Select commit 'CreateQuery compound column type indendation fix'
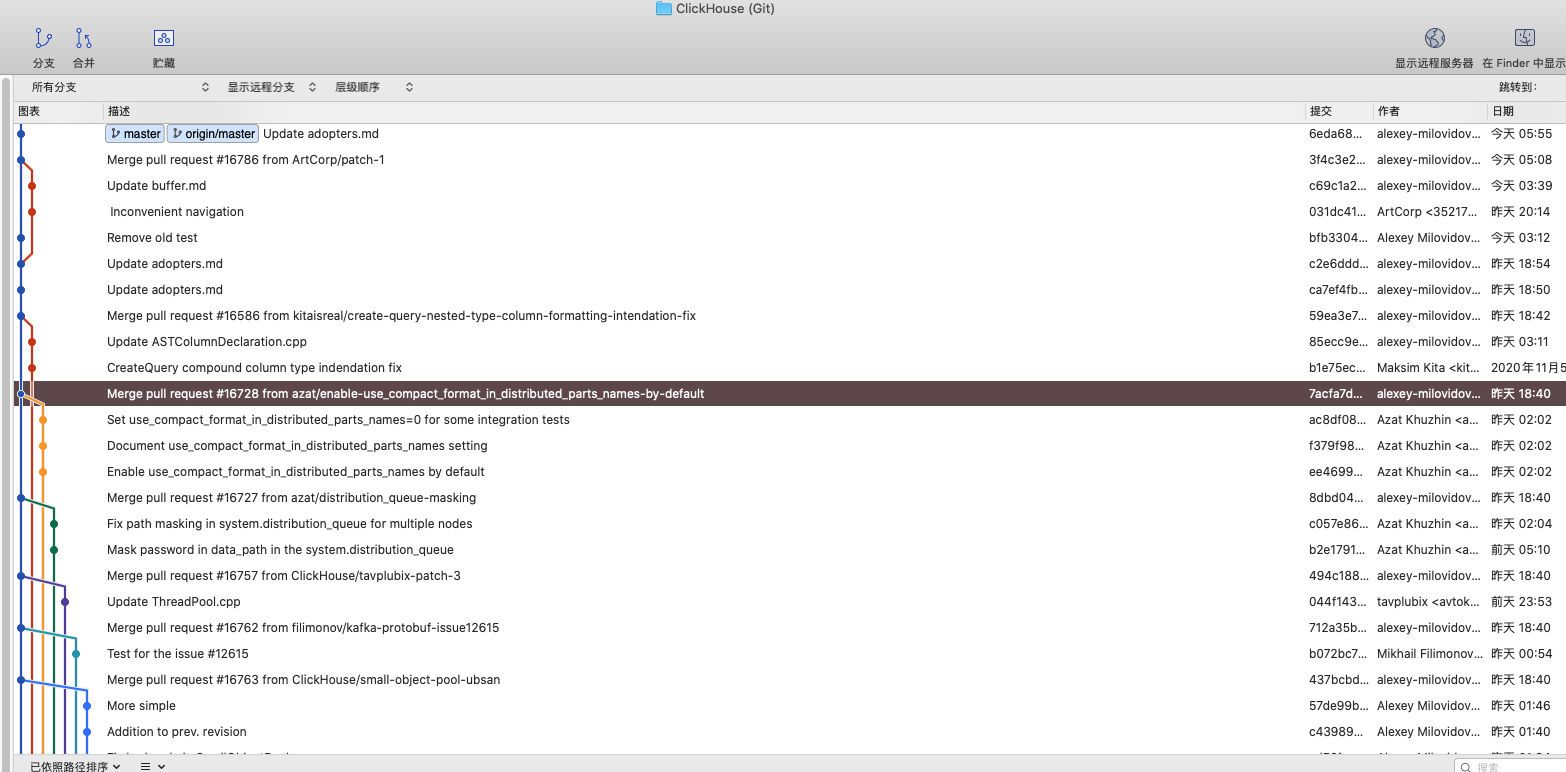This screenshot has height=772, width=1566. [790, 368]
